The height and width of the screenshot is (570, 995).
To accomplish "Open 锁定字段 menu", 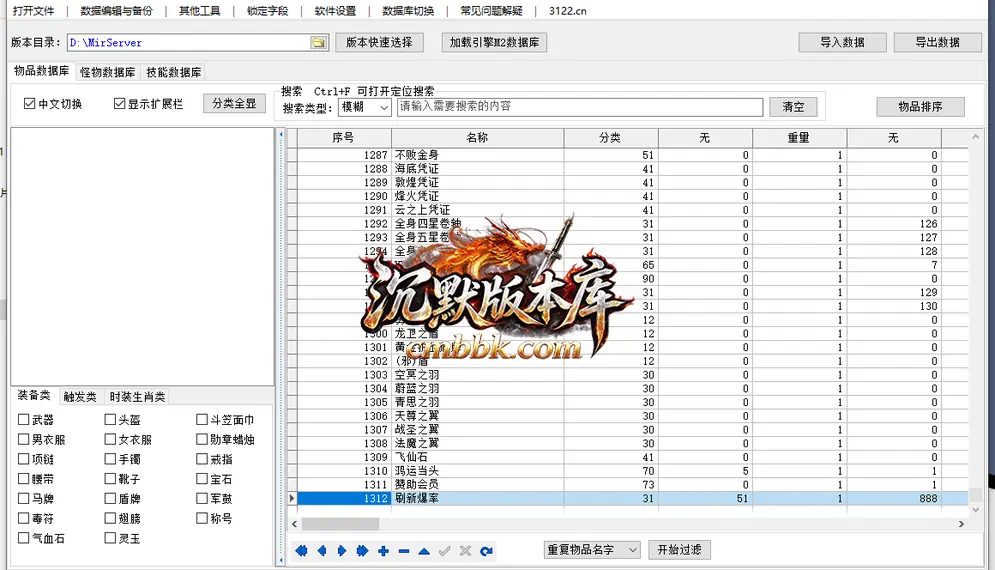I will 268,11.
